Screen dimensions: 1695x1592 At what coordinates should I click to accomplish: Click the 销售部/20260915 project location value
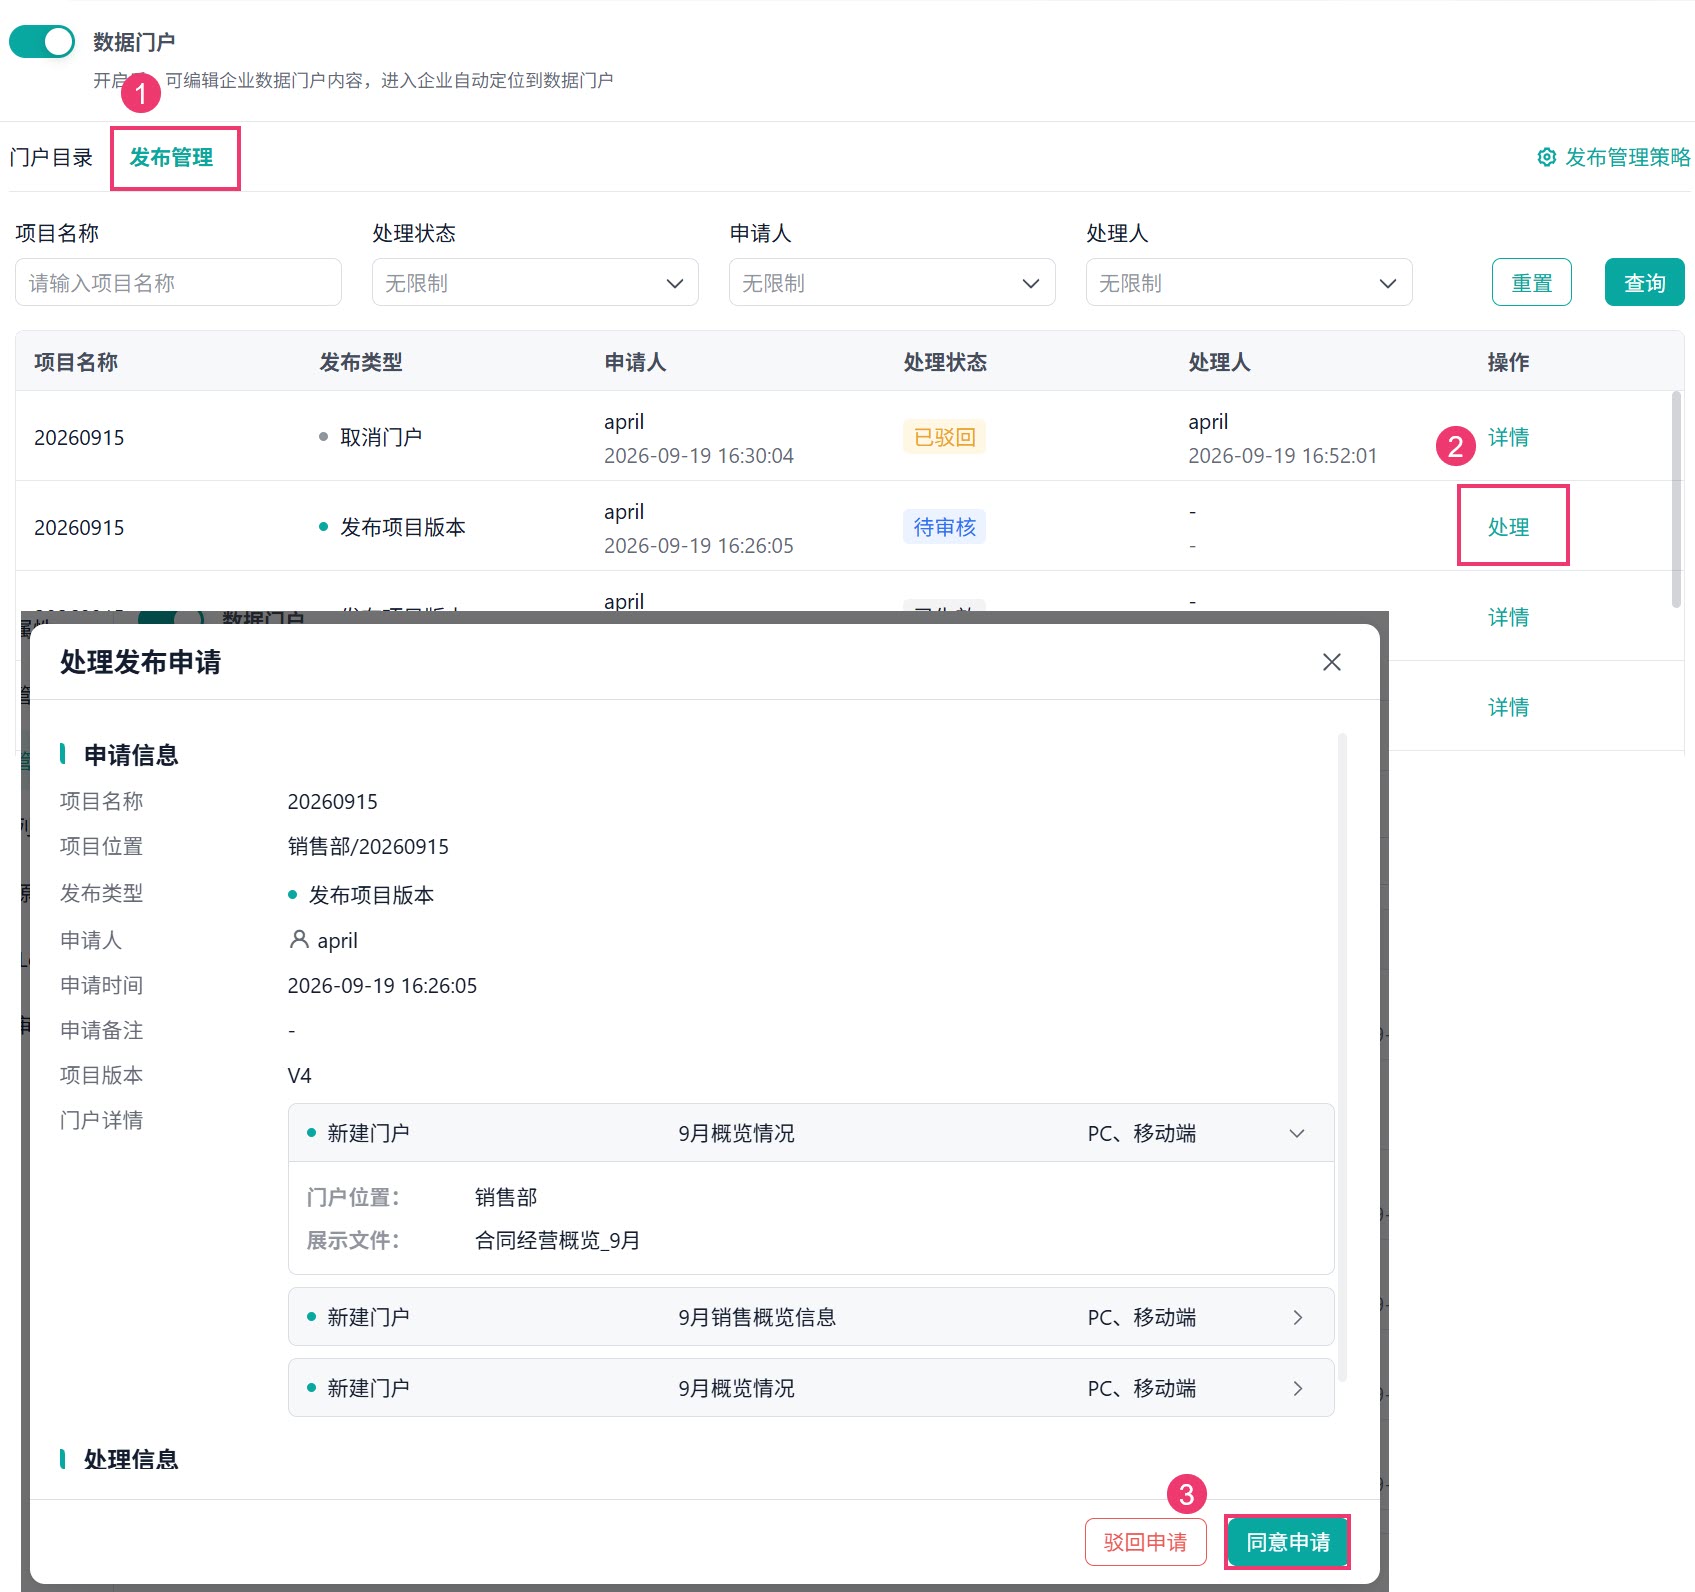tap(368, 847)
